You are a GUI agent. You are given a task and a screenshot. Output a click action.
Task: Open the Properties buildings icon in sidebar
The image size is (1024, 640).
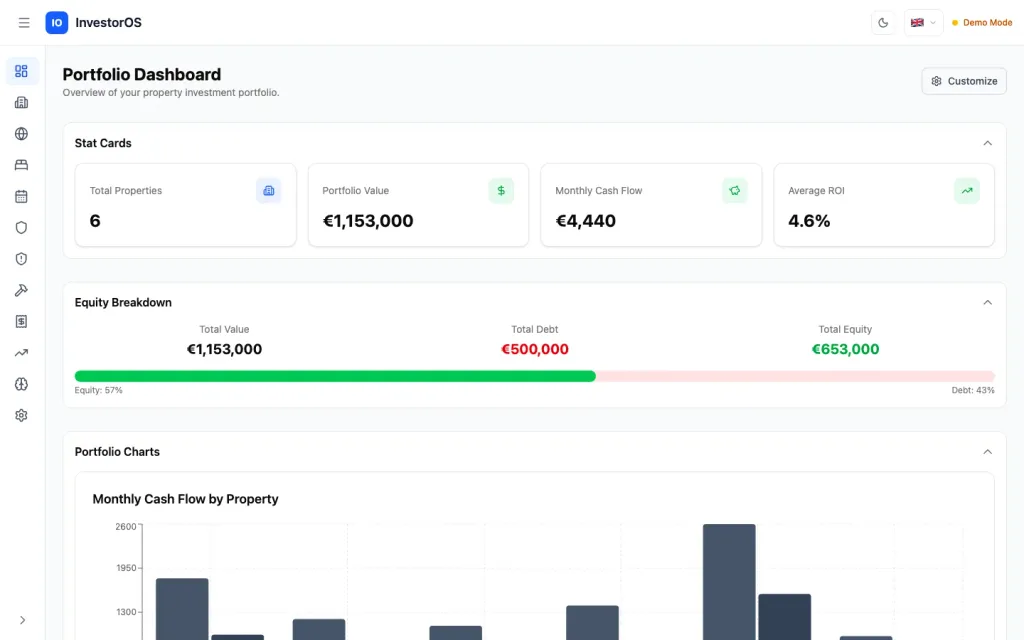[22, 103]
